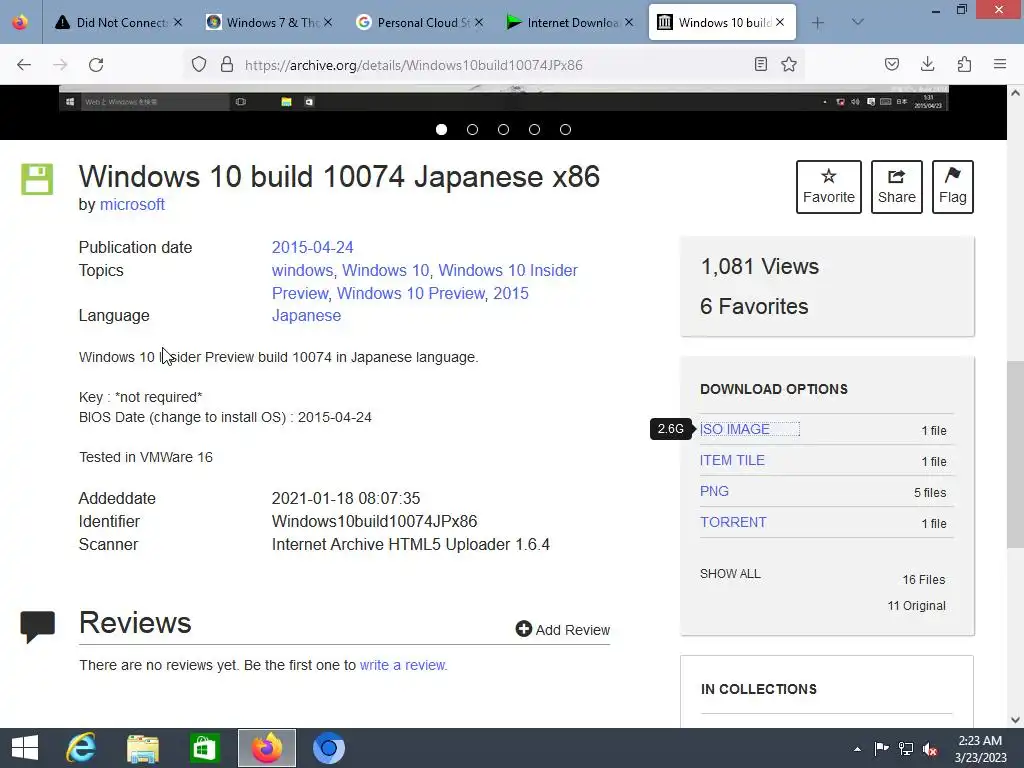1024x768 pixels.
Task: Open the tracking protection shield icon
Action: pyautogui.click(x=199, y=64)
